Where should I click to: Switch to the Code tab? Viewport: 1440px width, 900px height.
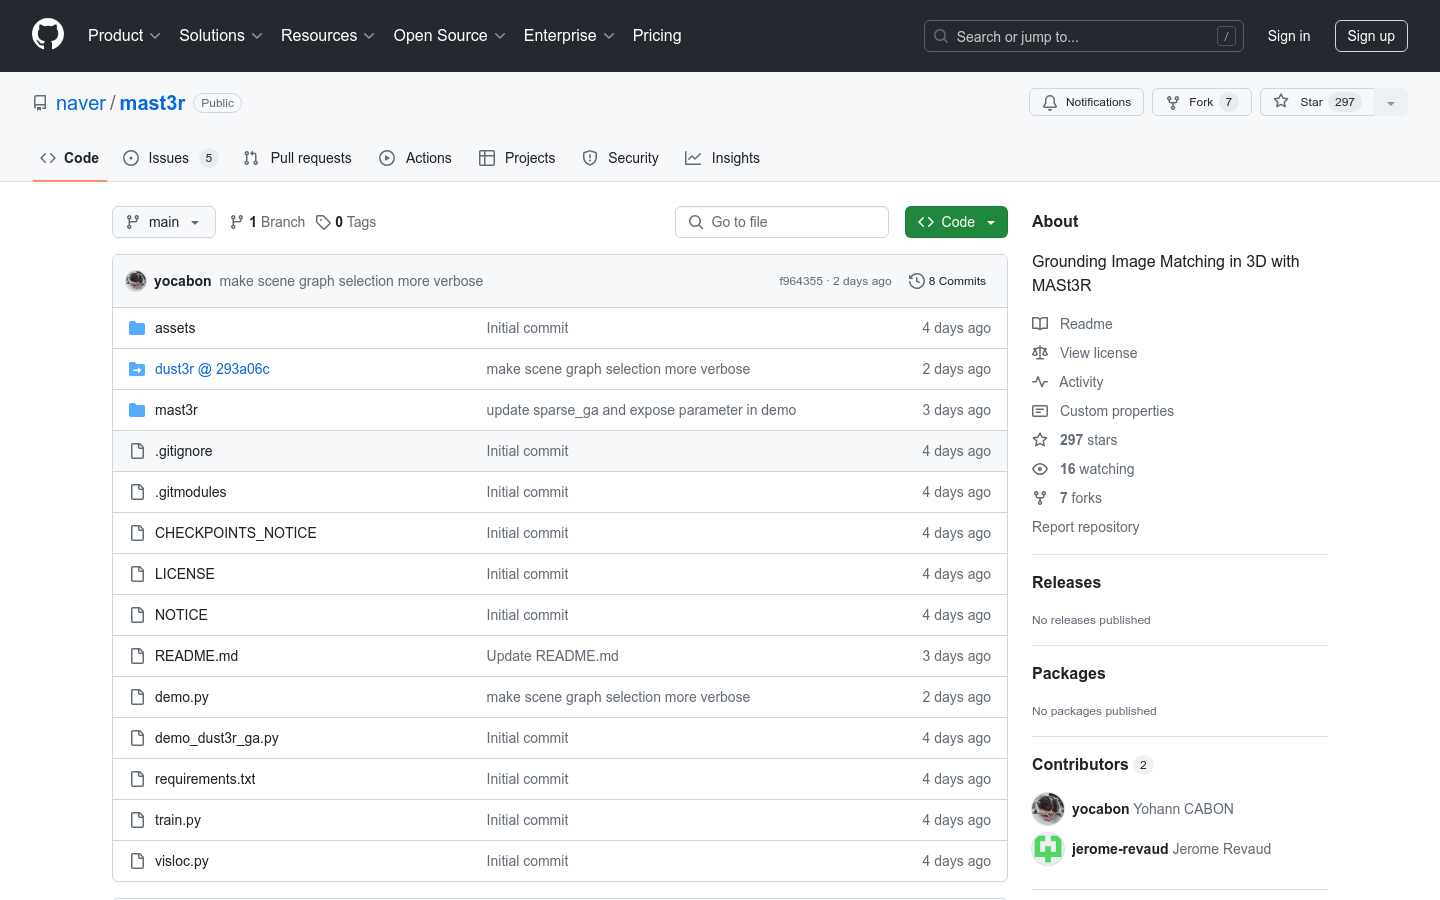(69, 158)
